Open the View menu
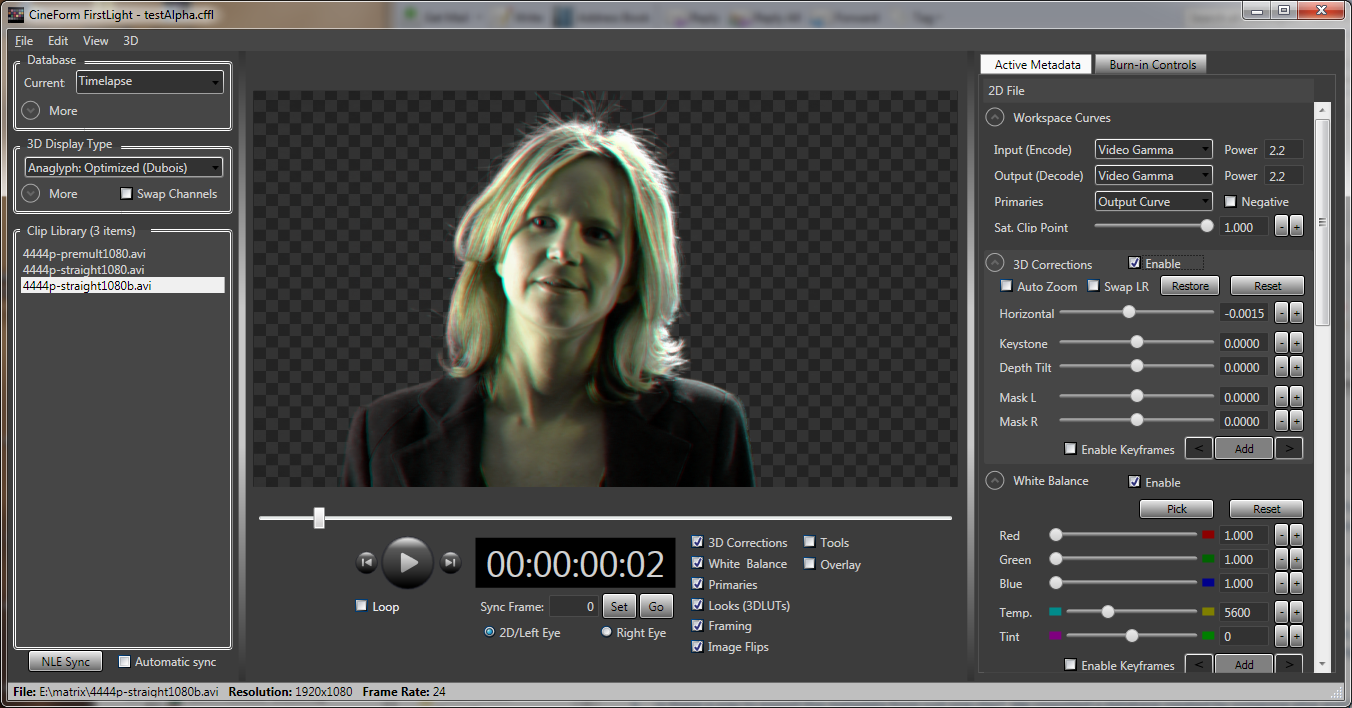The width and height of the screenshot is (1352, 708). [x=96, y=41]
